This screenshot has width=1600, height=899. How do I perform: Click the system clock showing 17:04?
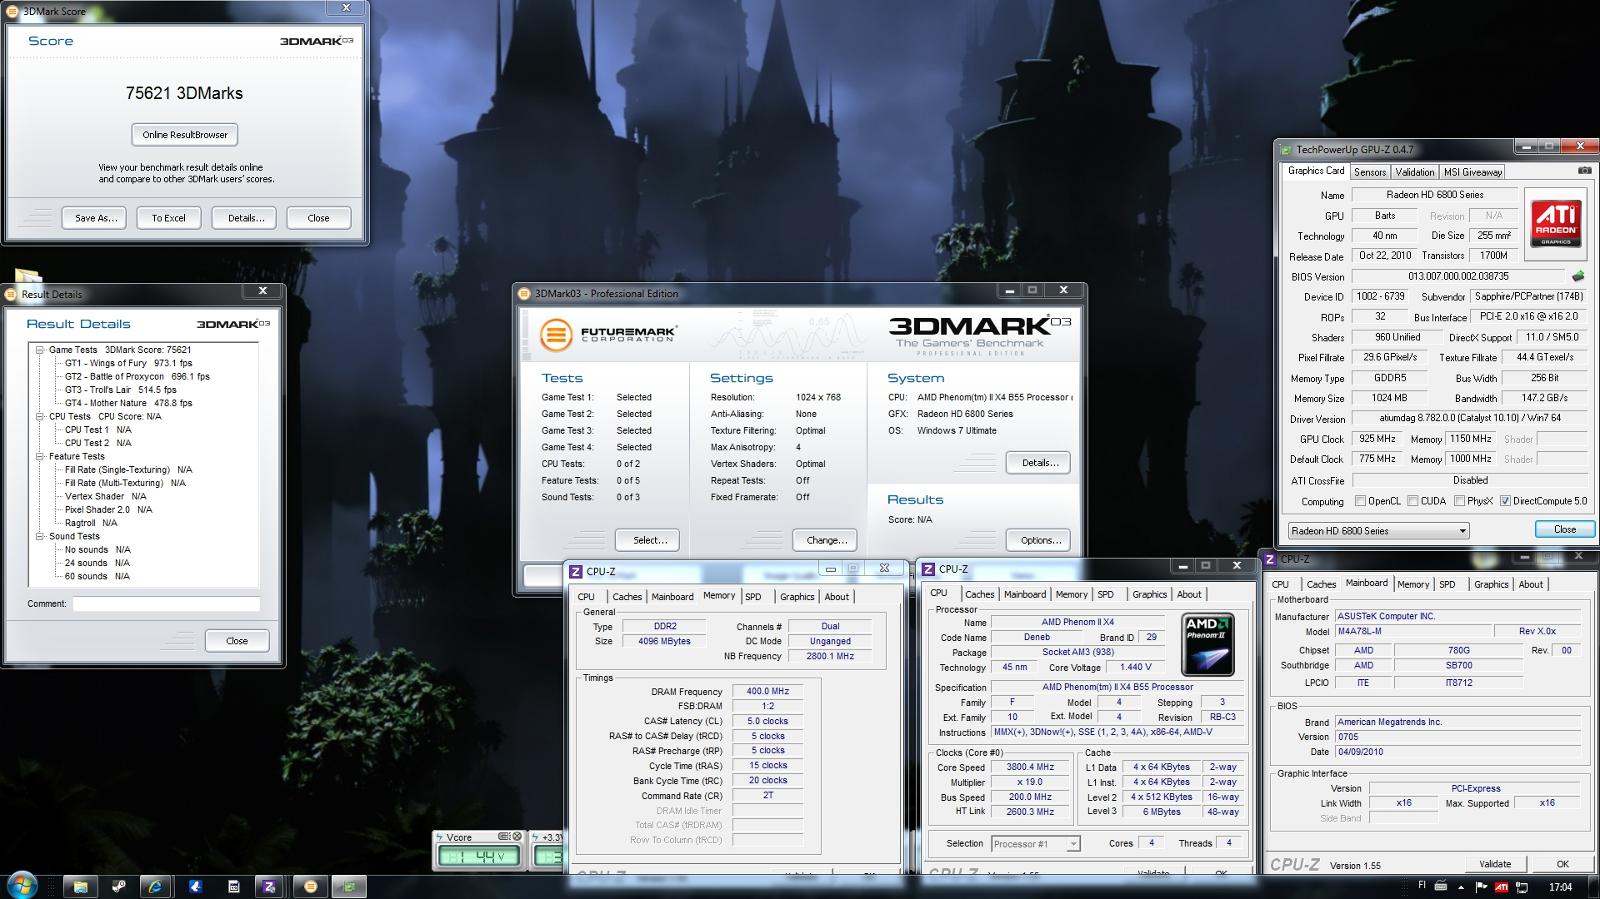coord(1560,887)
